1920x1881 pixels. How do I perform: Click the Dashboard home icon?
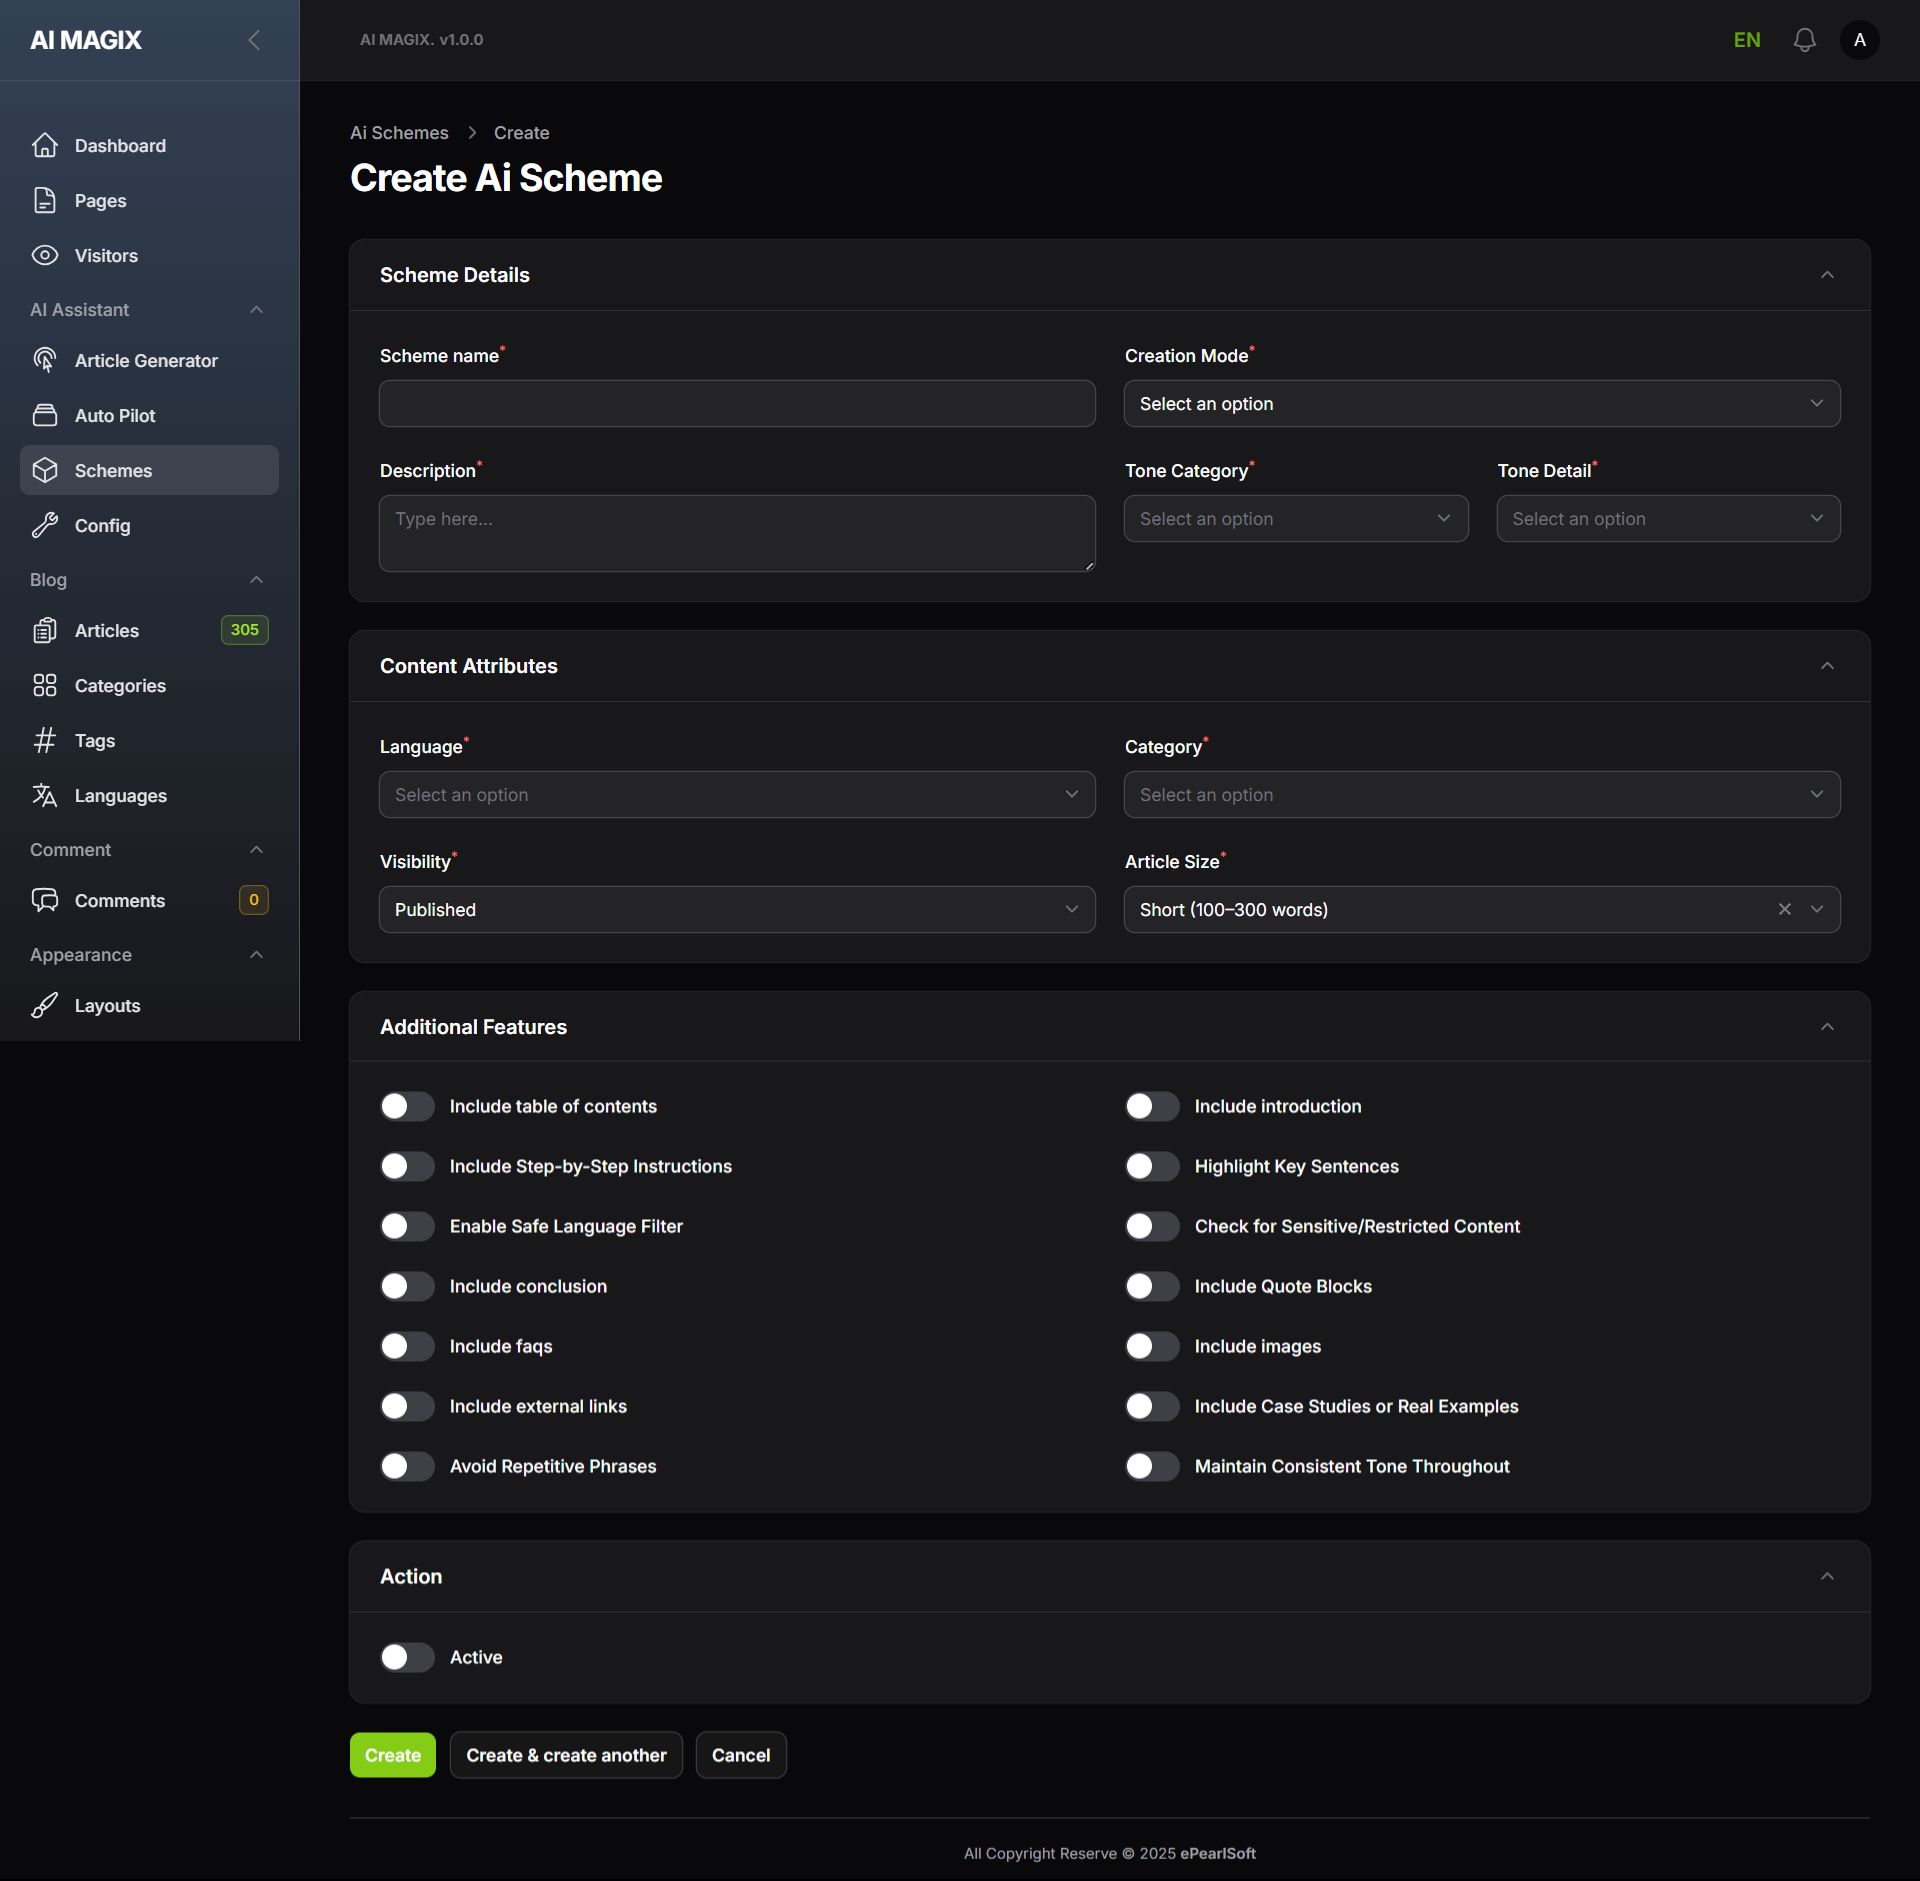pyautogui.click(x=45, y=145)
